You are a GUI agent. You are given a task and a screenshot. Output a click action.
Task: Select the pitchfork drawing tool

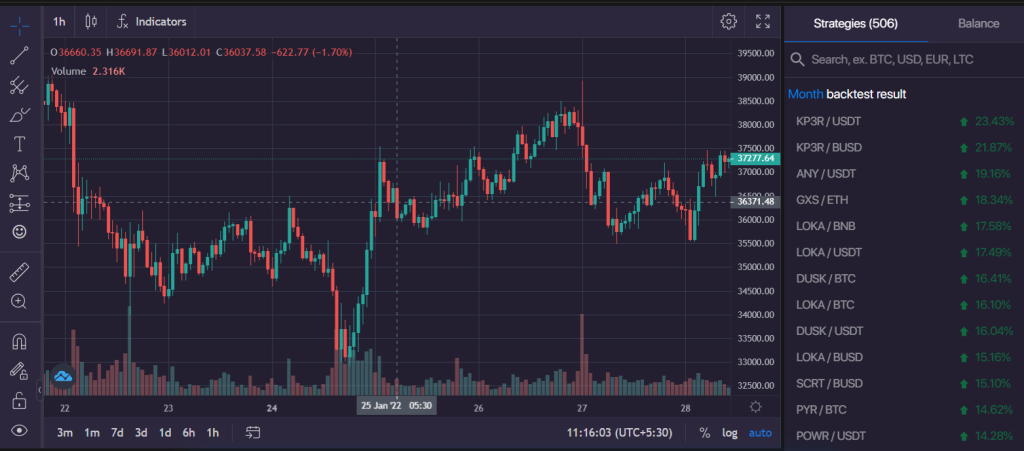(x=20, y=86)
